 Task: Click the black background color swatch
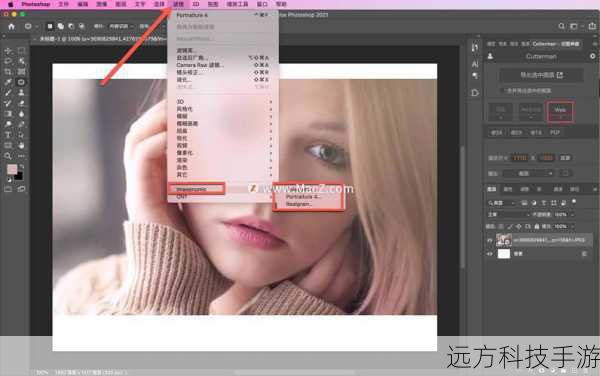coord(19,176)
